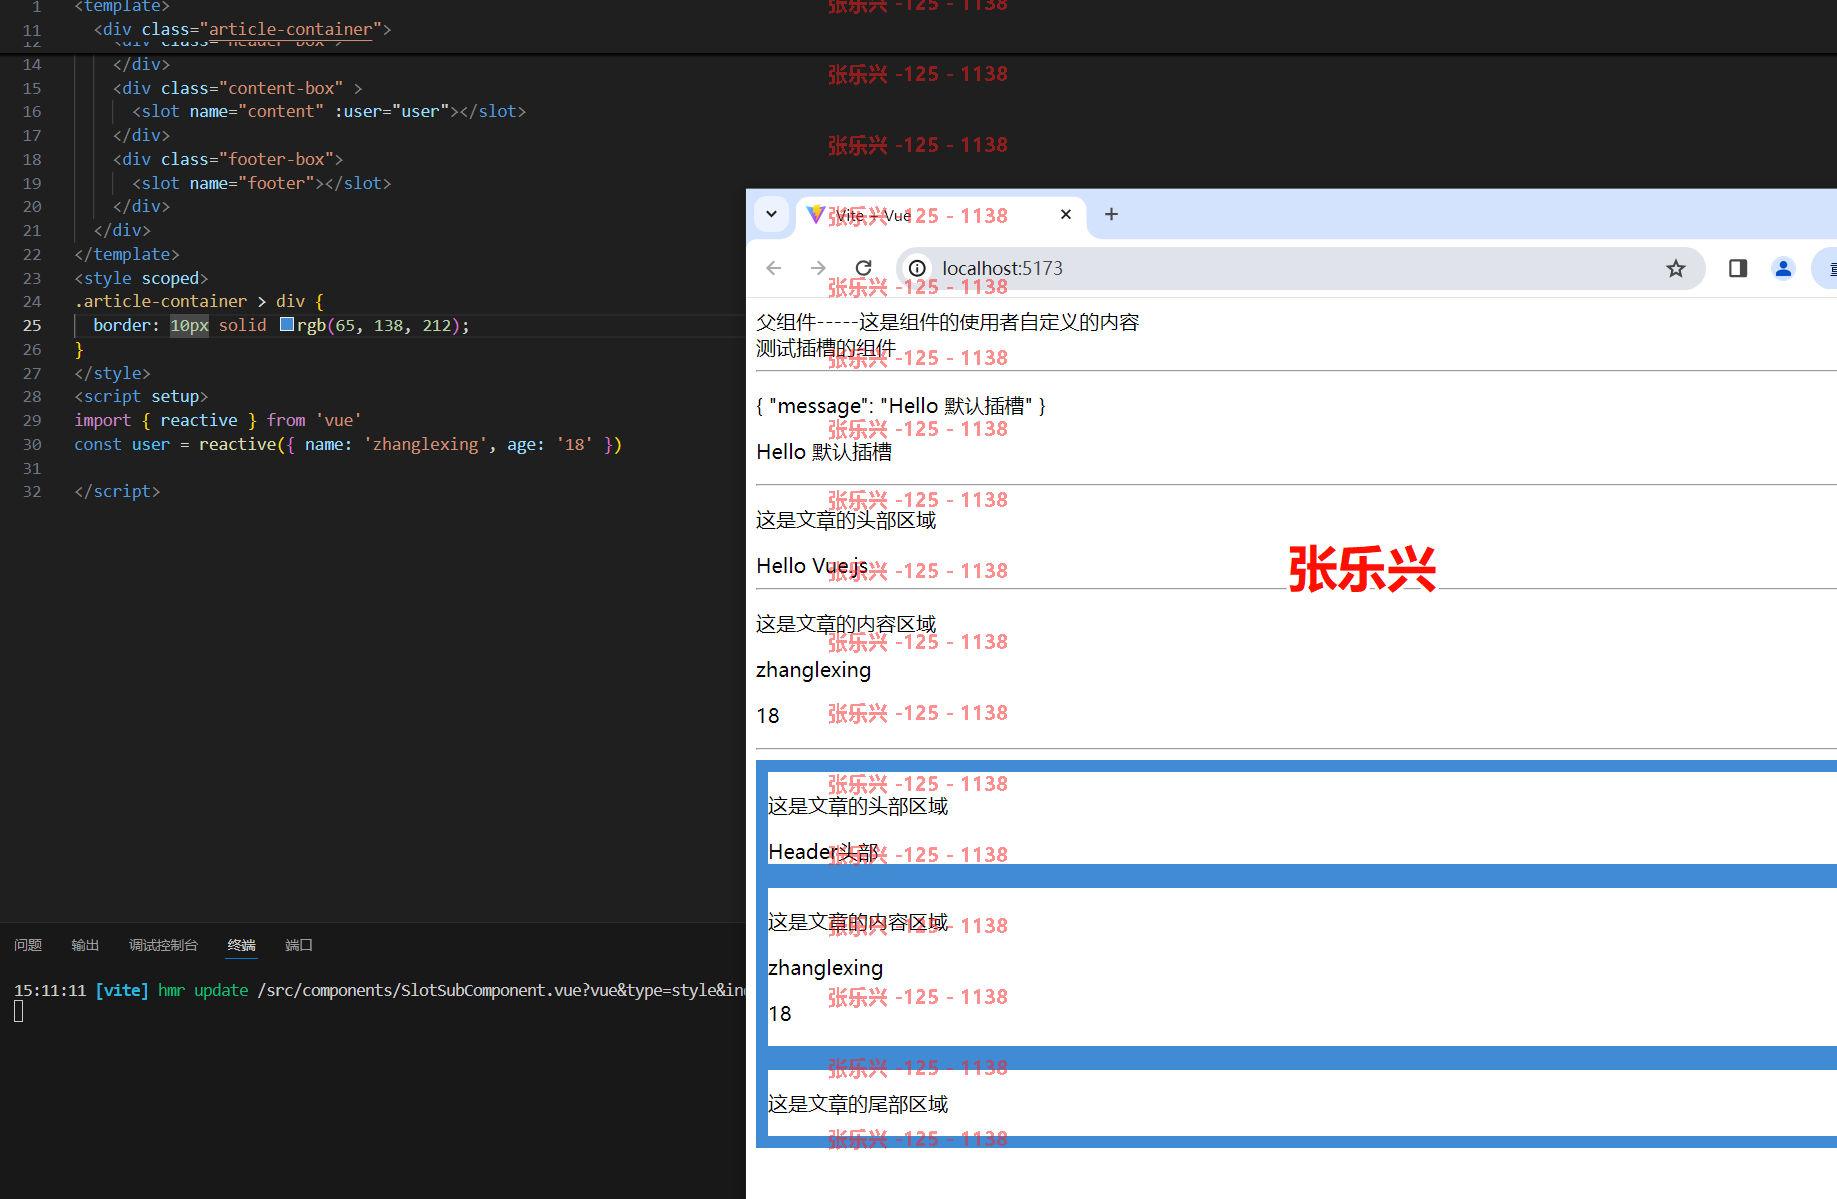The height and width of the screenshot is (1199, 1837).
Task: Go forward in browser history
Action: pyautogui.click(x=818, y=268)
